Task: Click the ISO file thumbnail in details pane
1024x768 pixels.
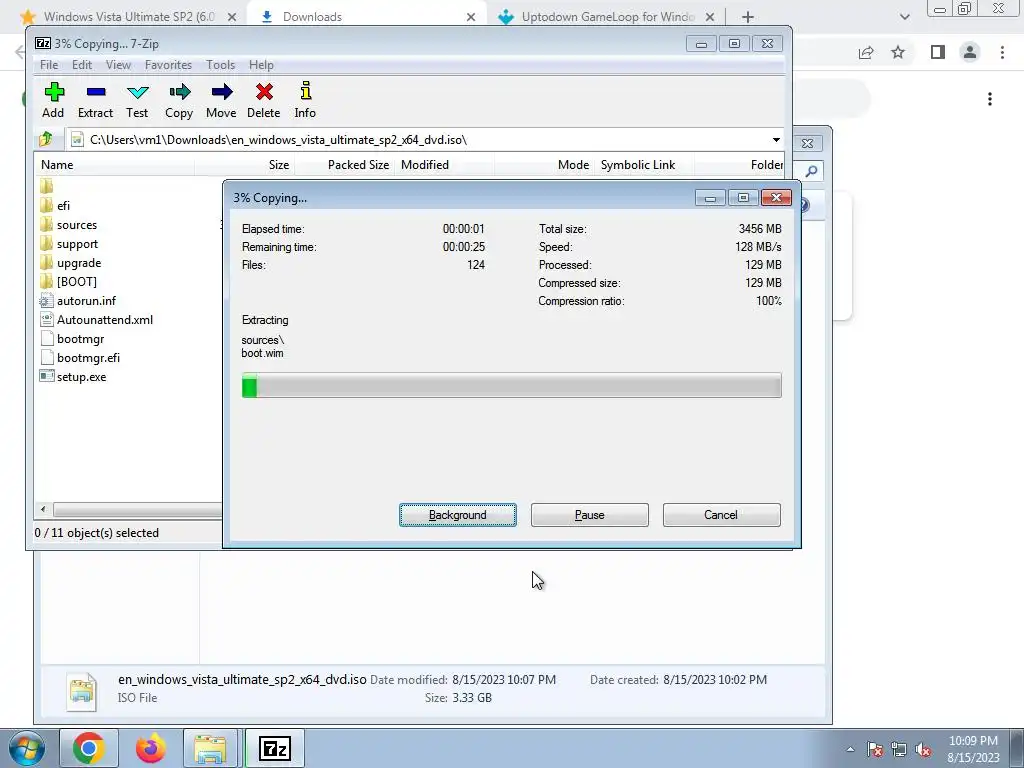Action: pyautogui.click(x=82, y=691)
